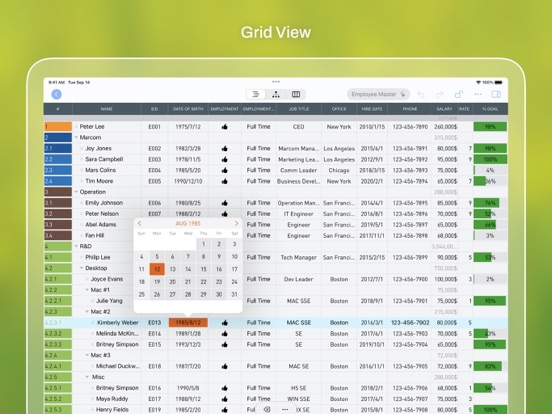The height and width of the screenshot is (414, 552).
Task: Open the Employee Master filter pill
Action: click(x=378, y=94)
